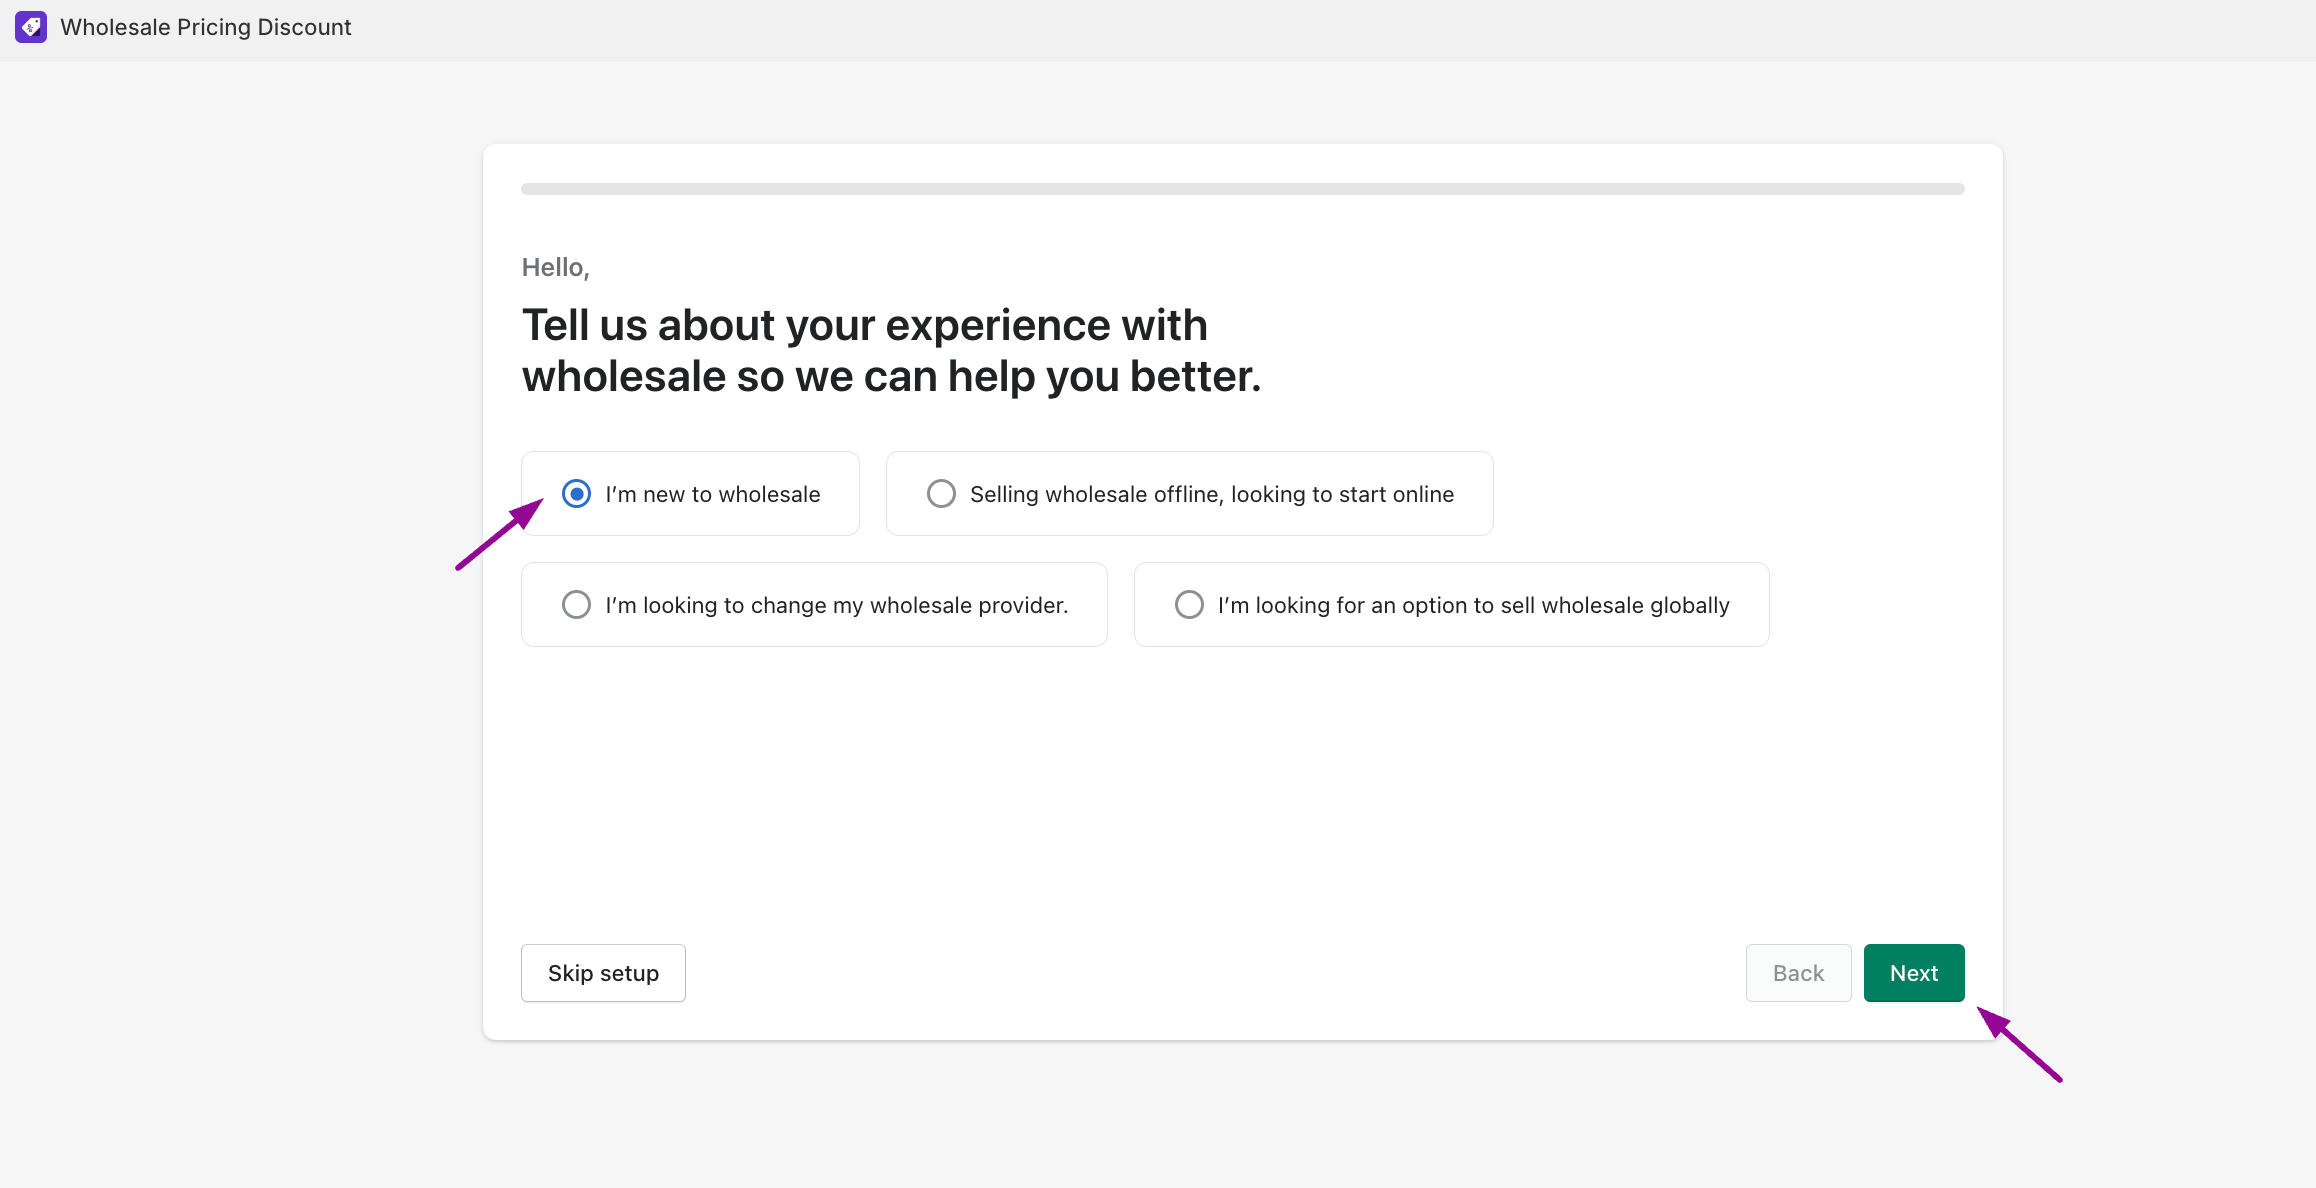Click the text Selling wholesale offline, looking to start online
Screen dimensions: 2316x1188
(1212, 494)
